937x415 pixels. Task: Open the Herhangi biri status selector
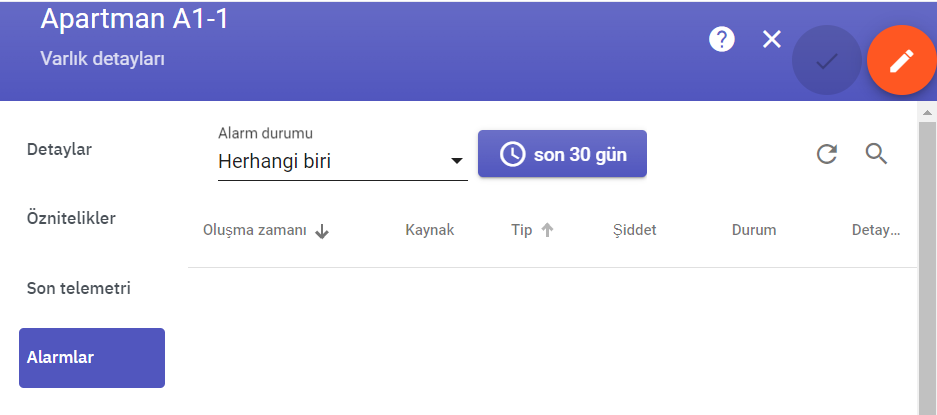[x=342, y=161]
